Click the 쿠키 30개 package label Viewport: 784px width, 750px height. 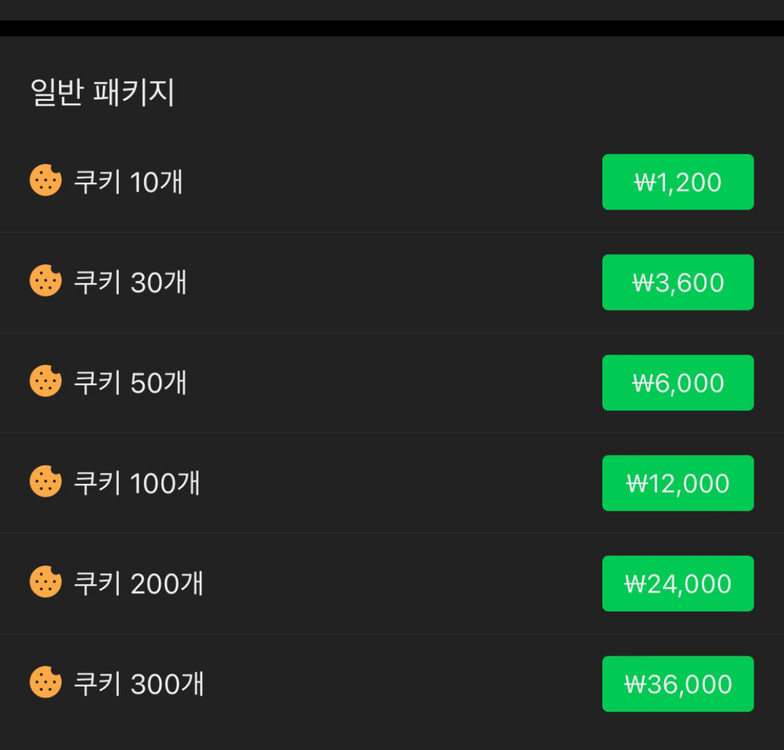130,282
